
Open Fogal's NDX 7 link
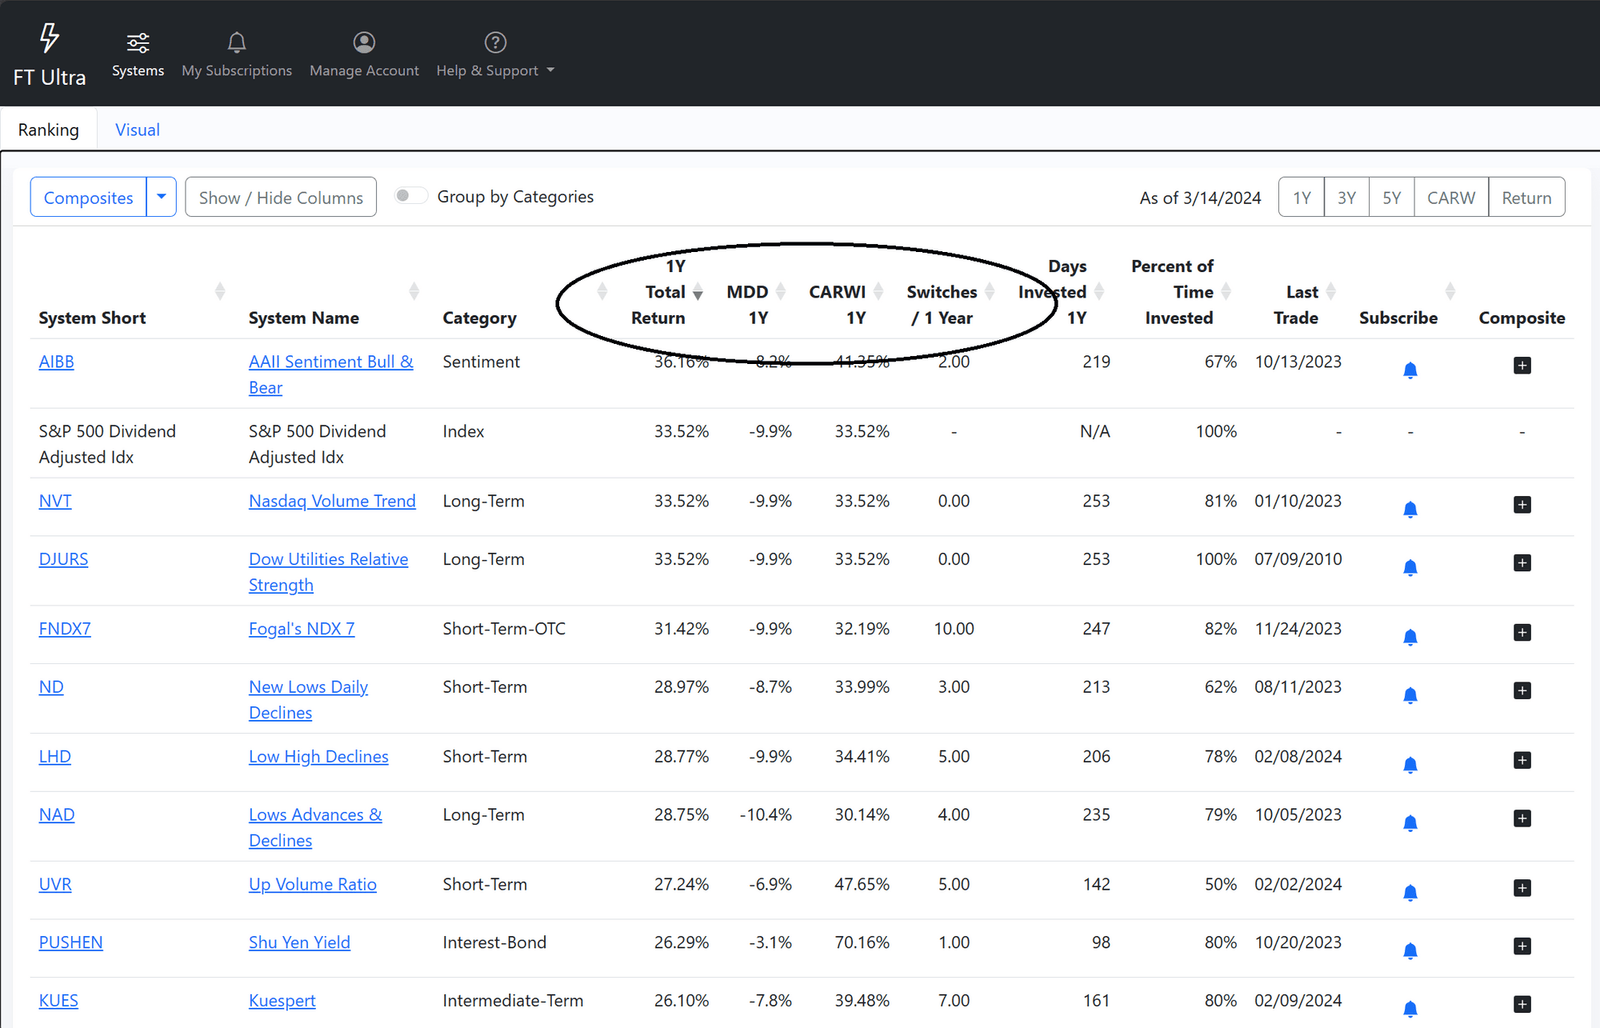pyautogui.click(x=302, y=629)
